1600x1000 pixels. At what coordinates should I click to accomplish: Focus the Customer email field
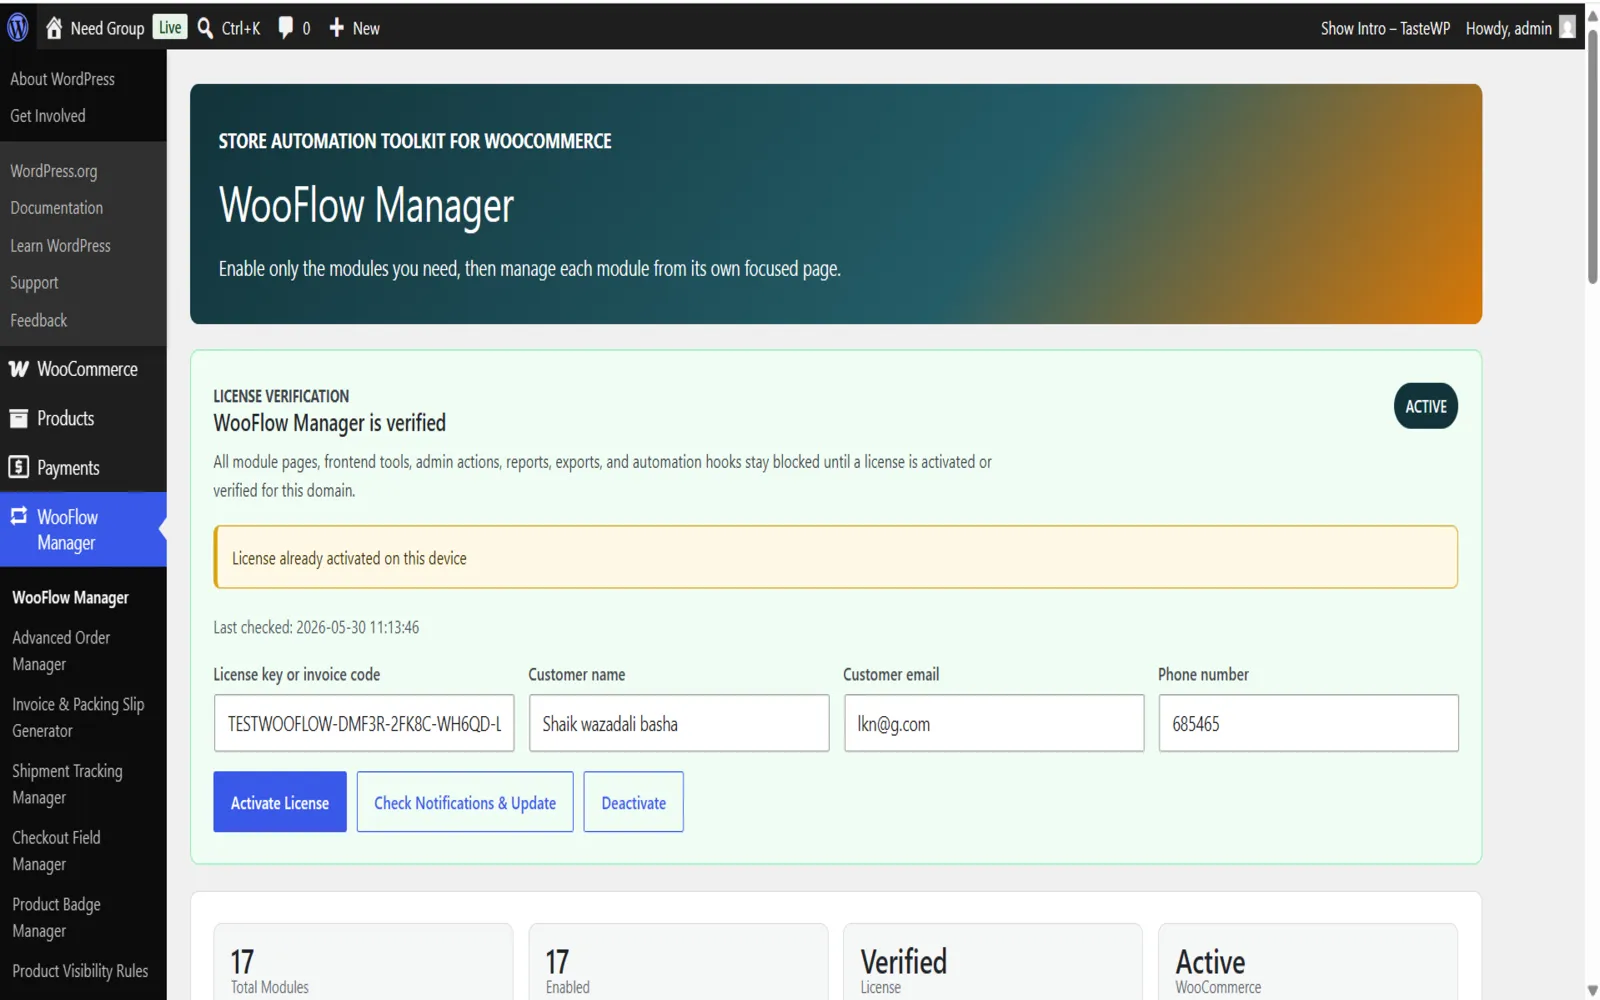(994, 723)
